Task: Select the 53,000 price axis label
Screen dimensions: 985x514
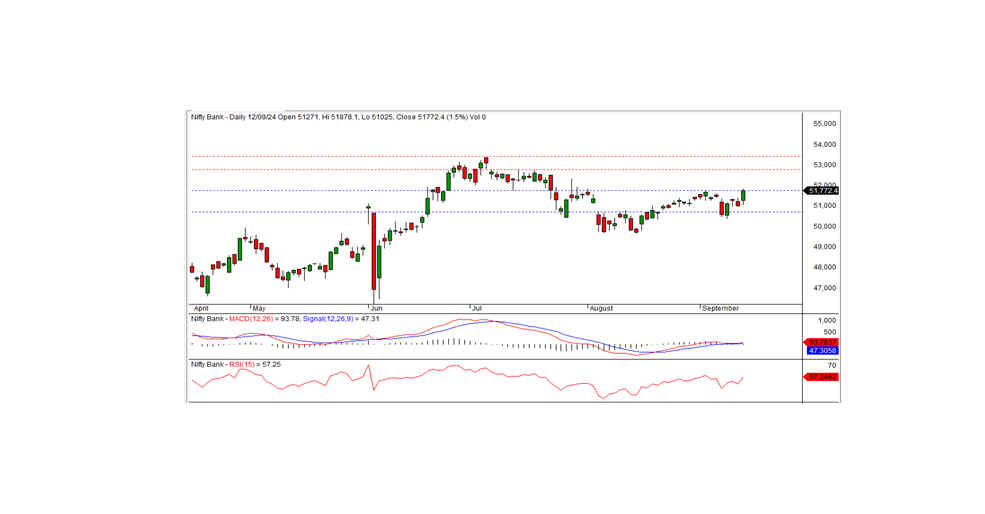Action: (x=824, y=165)
